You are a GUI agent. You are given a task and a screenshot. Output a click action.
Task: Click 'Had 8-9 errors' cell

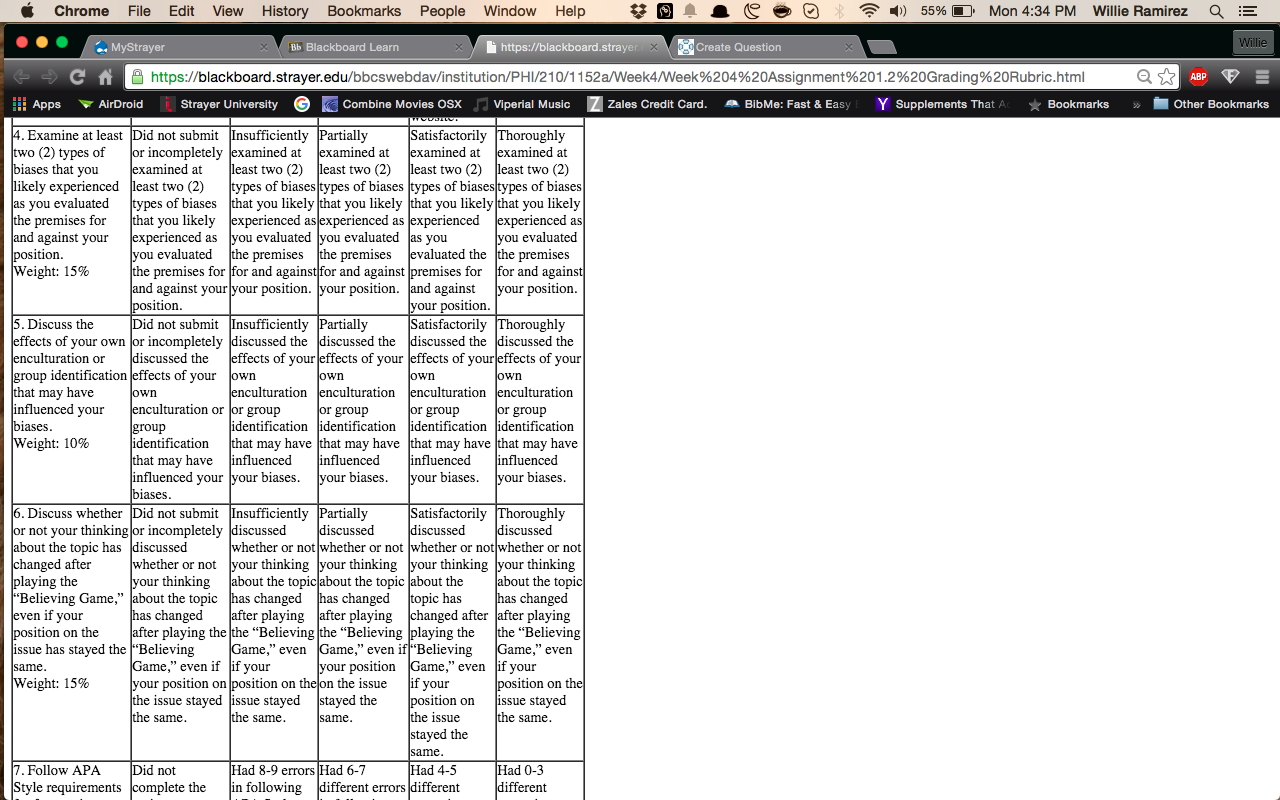click(x=274, y=780)
